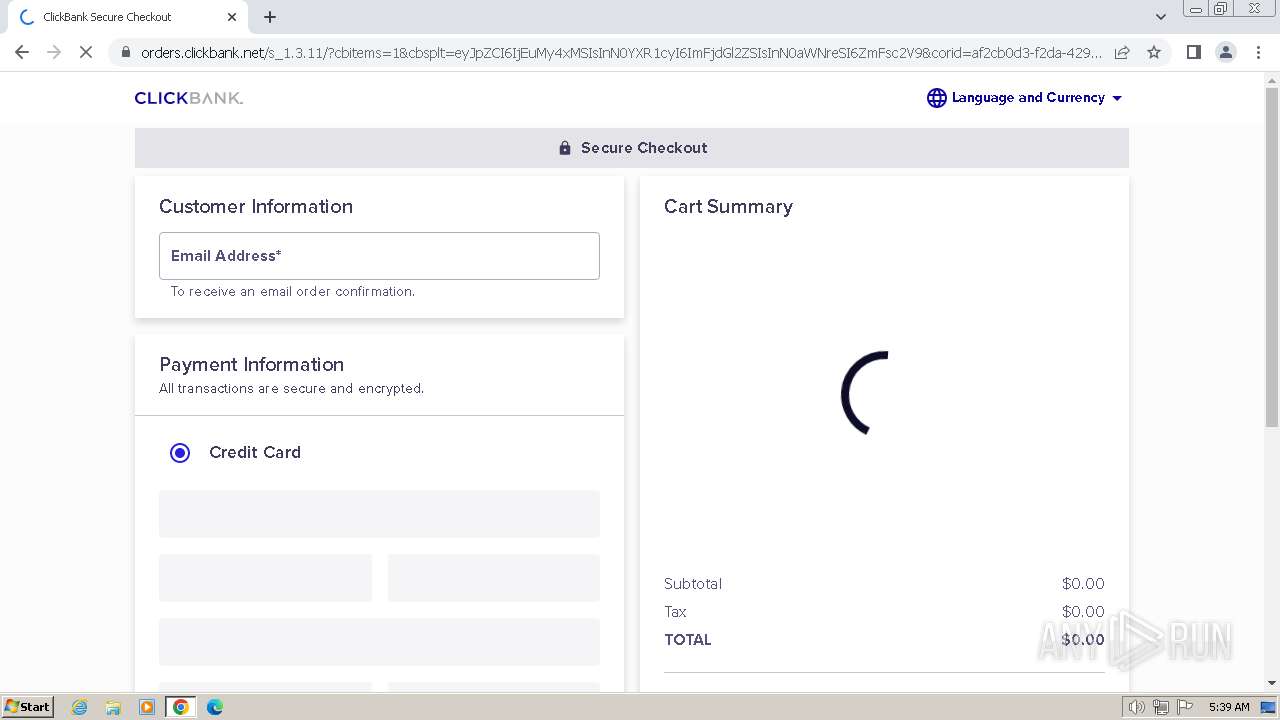Open the network tray icon
1280x720 pixels.
coord(1161,707)
